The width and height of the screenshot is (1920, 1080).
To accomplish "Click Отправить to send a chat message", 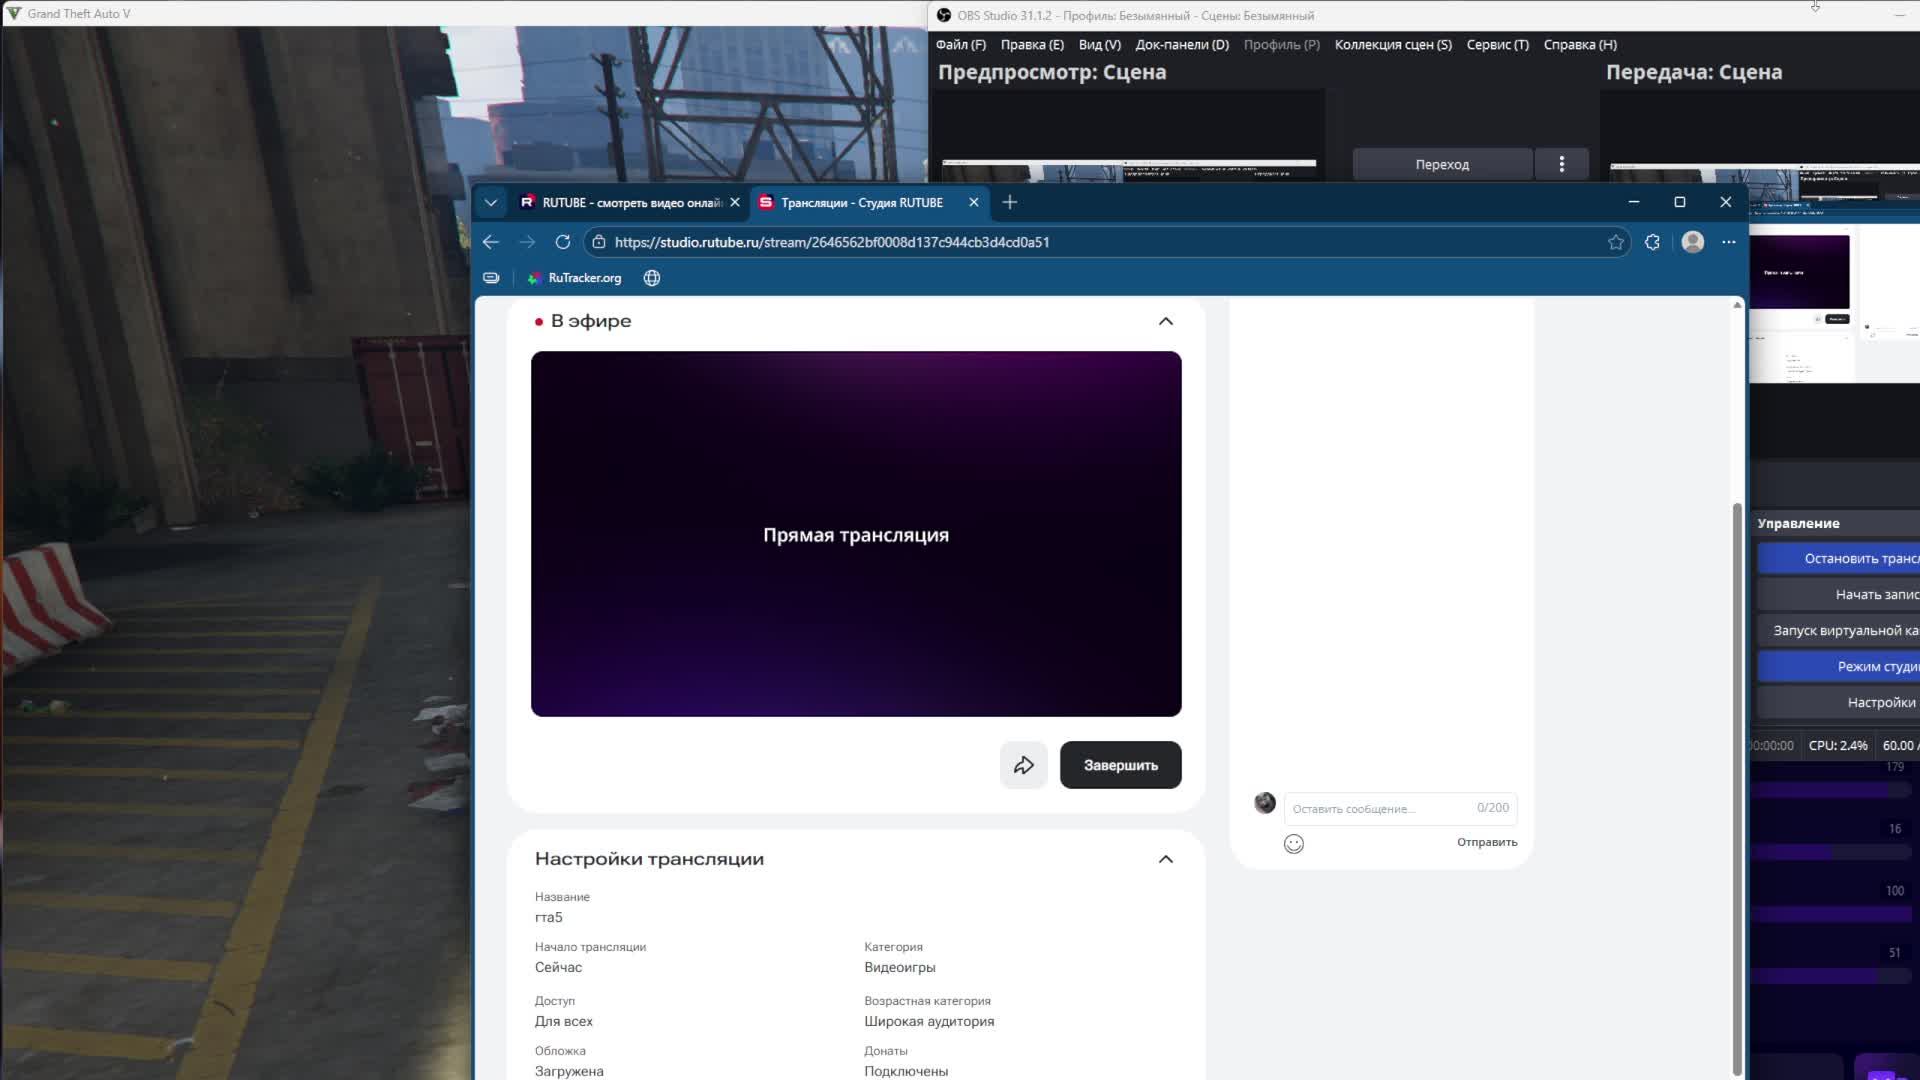I will pos(1486,842).
